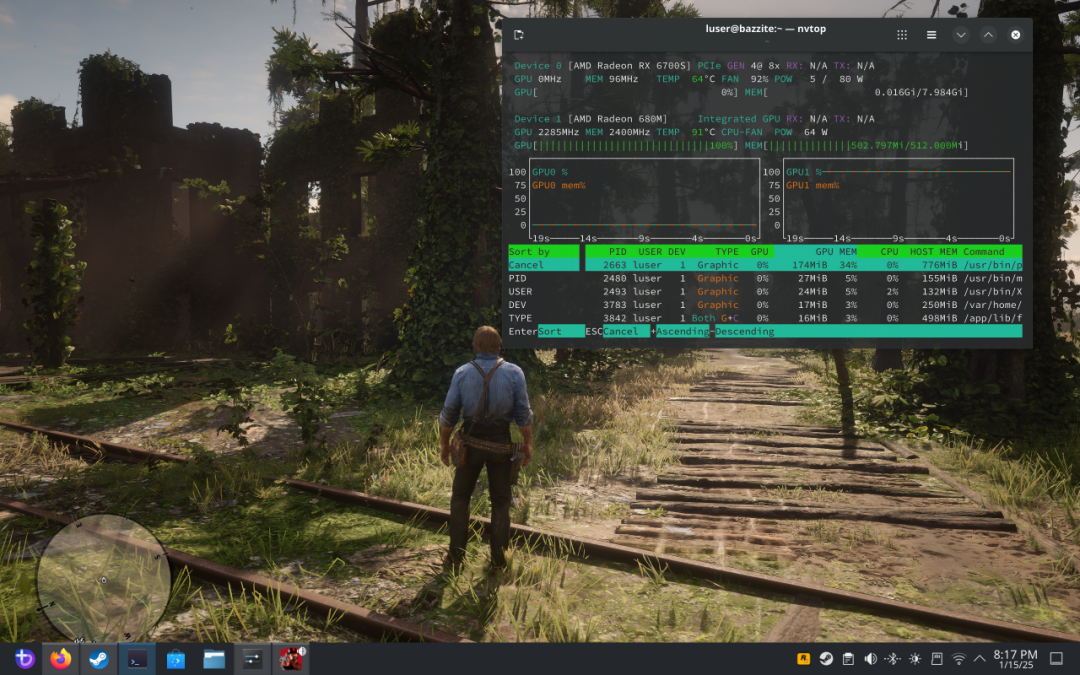The height and width of the screenshot is (675, 1080).
Task: Open the Bazzite application launcher
Action: point(24,659)
